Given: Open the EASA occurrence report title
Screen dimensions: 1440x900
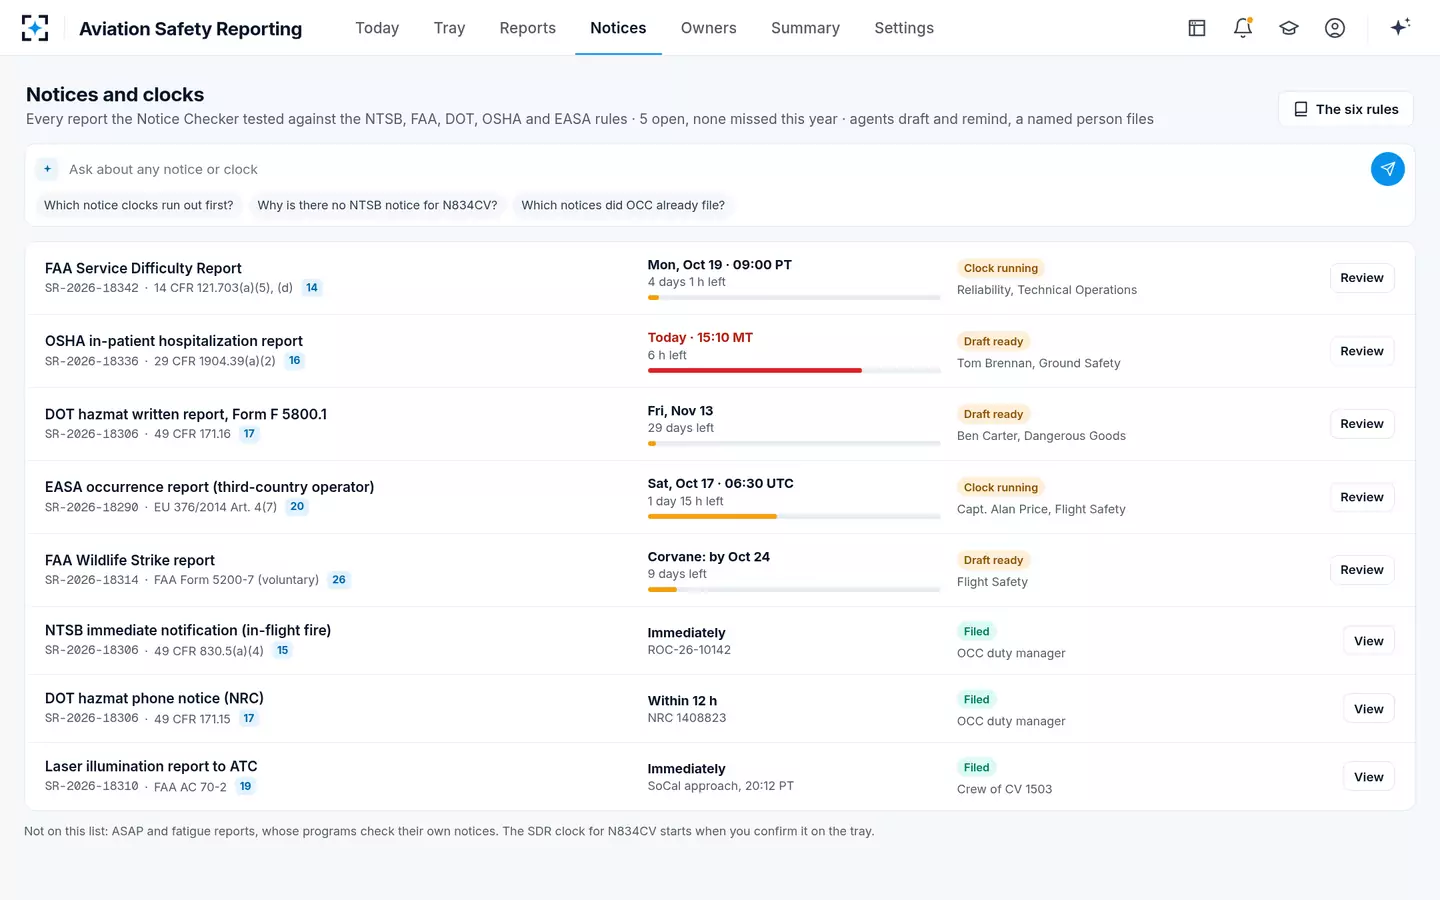Looking at the screenshot, I should (x=209, y=487).
